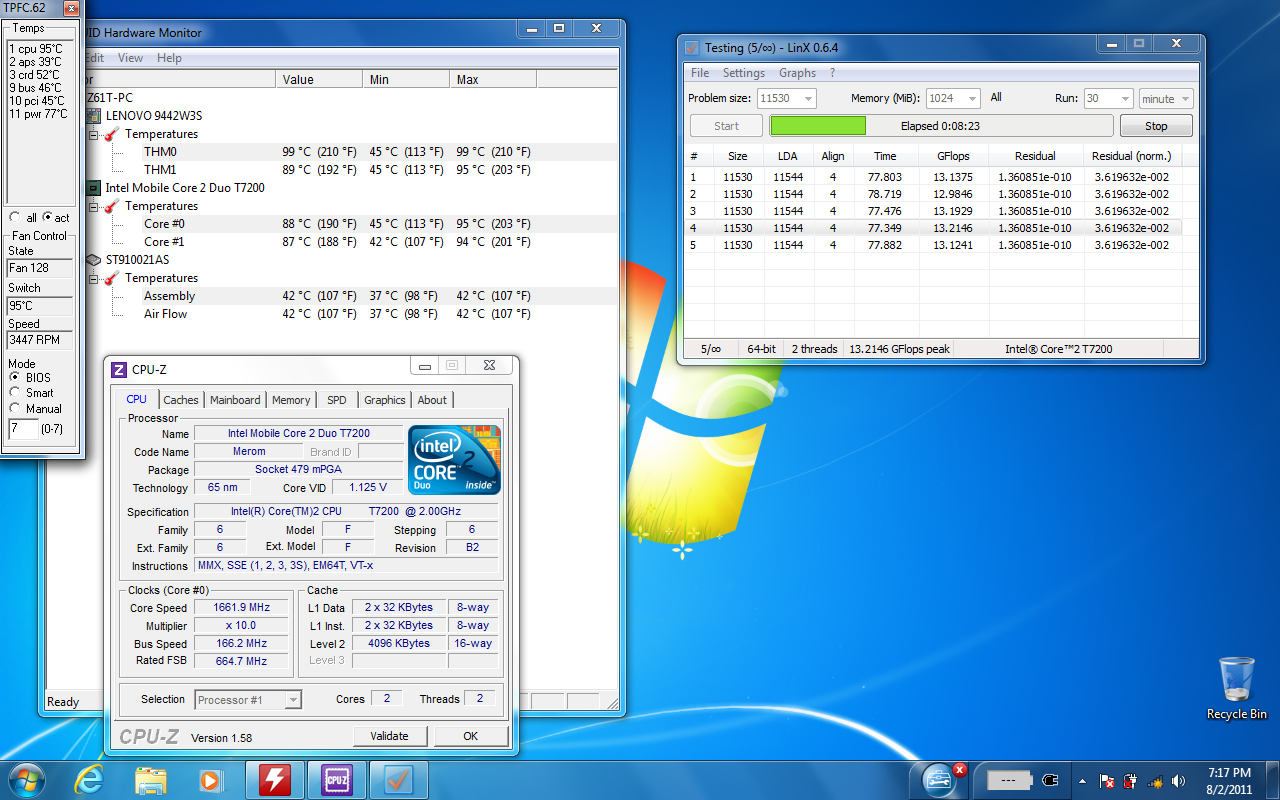Click the thermometer icon under Intel Mobile Core 2 Duo T7200

point(112,206)
